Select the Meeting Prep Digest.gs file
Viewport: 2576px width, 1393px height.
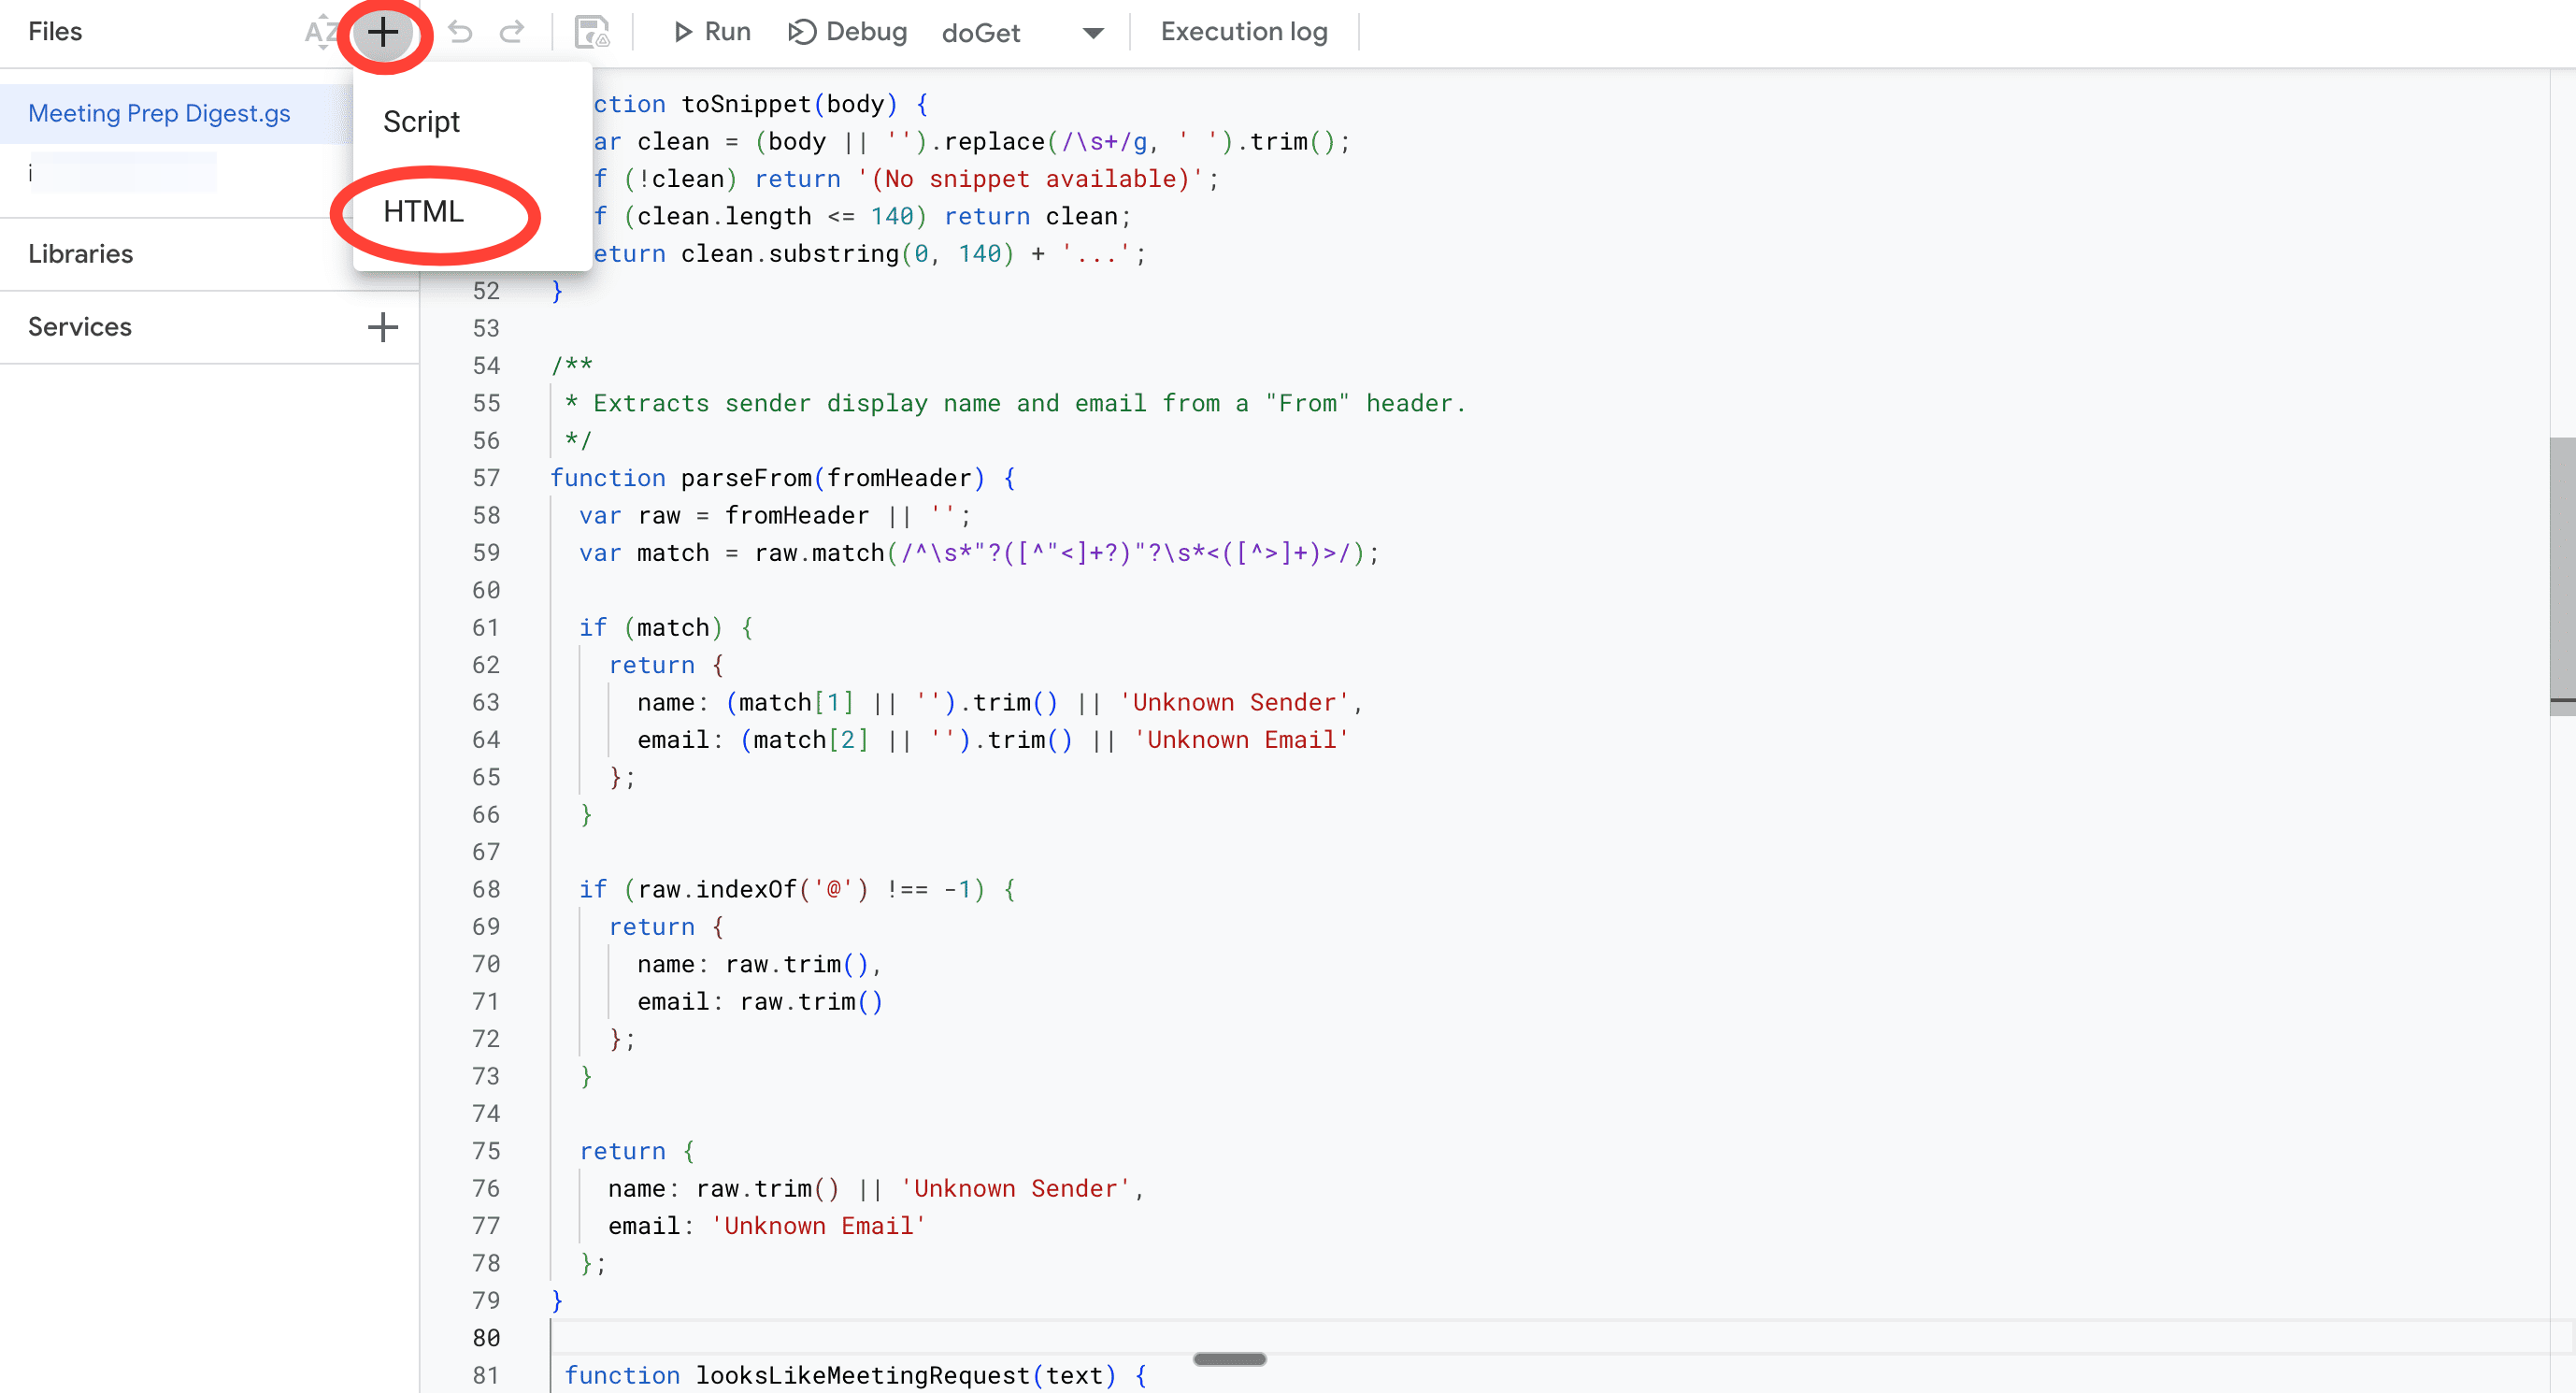159,114
